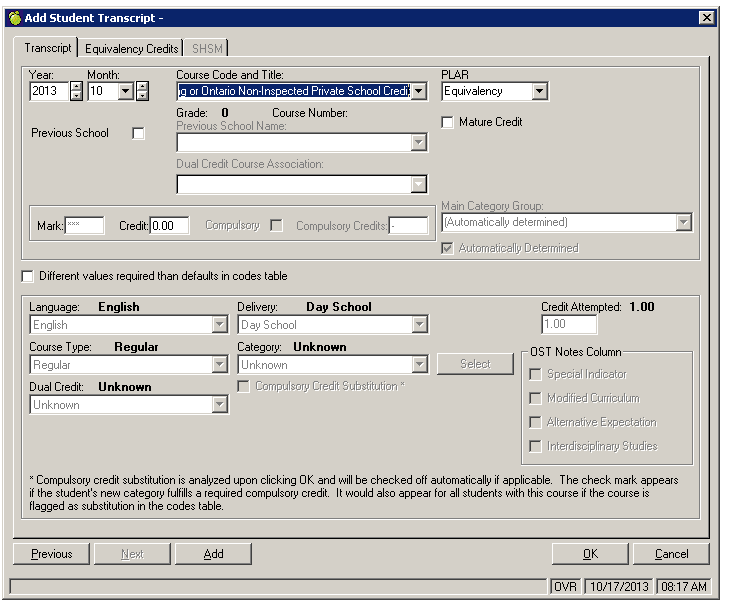Select the Transcript tab

point(48,48)
